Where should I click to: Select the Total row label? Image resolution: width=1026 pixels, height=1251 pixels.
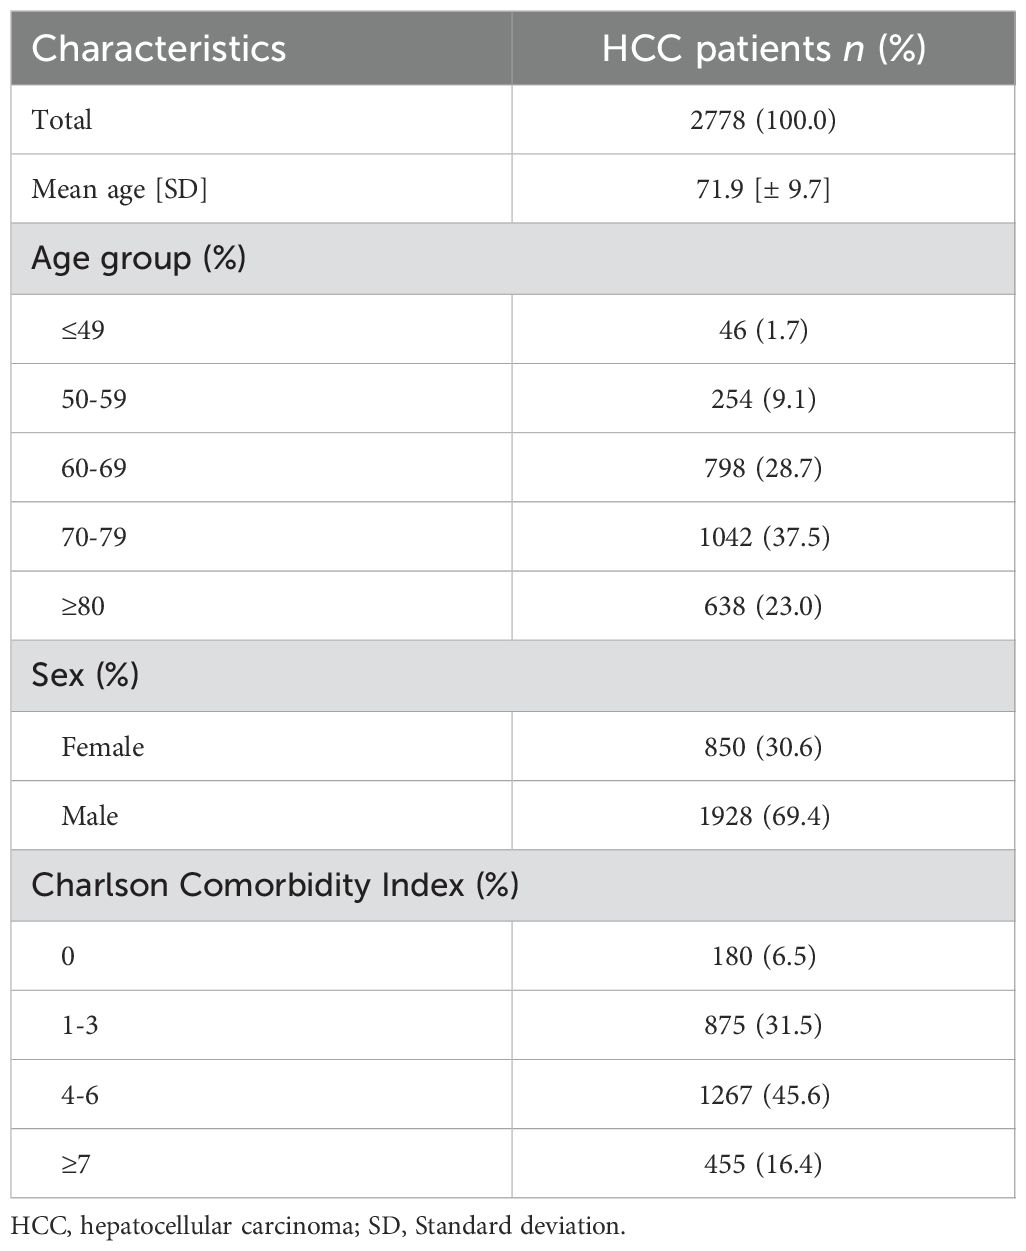(62, 120)
